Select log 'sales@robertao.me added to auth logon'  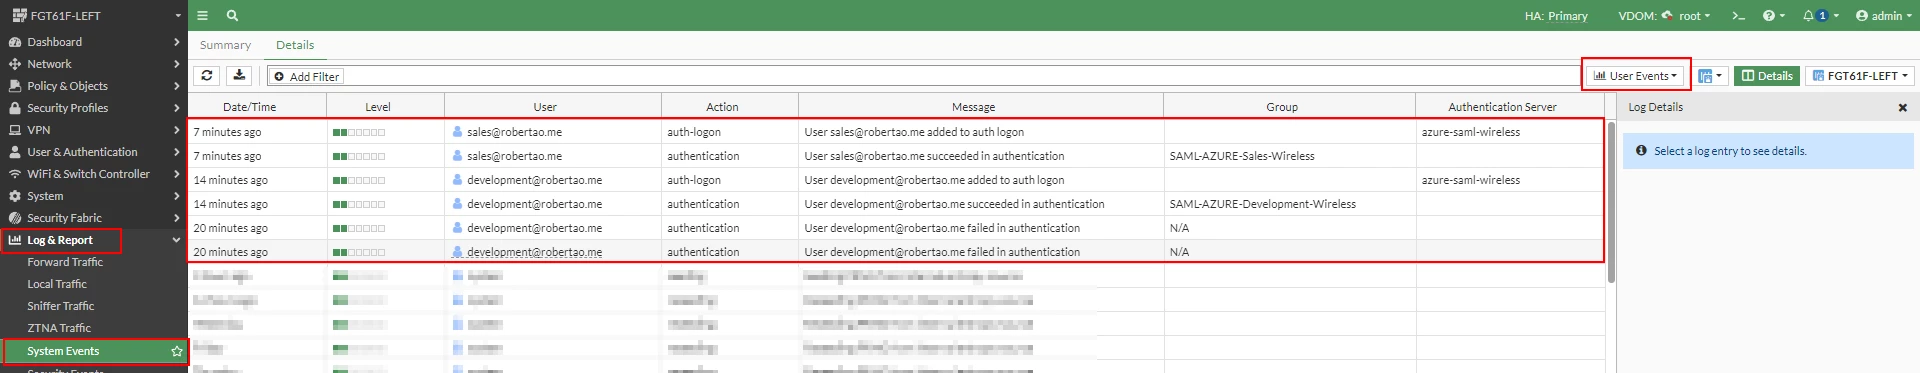click(895, 132)
